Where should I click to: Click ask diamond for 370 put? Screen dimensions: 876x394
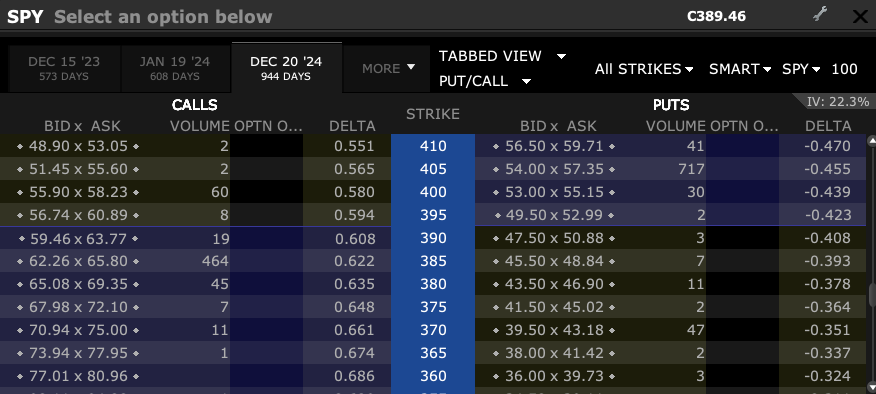(x=612, y=330)
